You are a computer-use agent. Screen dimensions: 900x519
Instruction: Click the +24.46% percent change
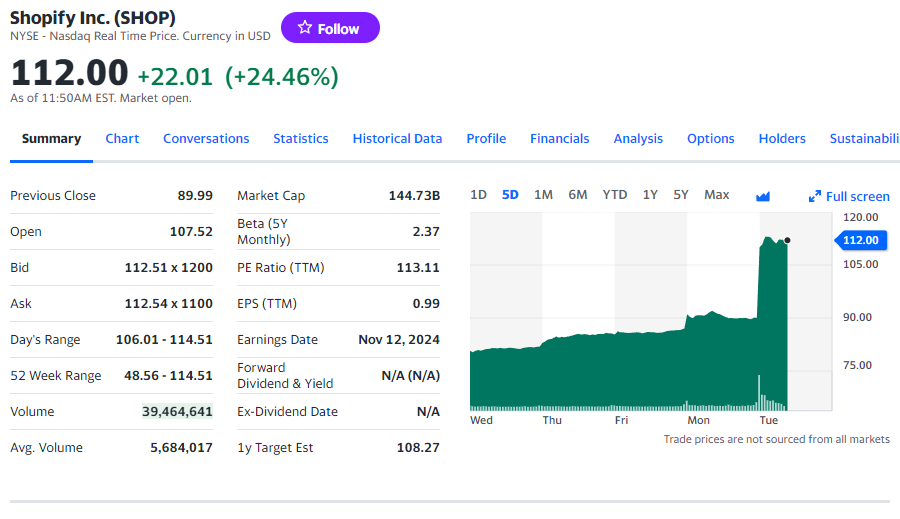[282, 76]
